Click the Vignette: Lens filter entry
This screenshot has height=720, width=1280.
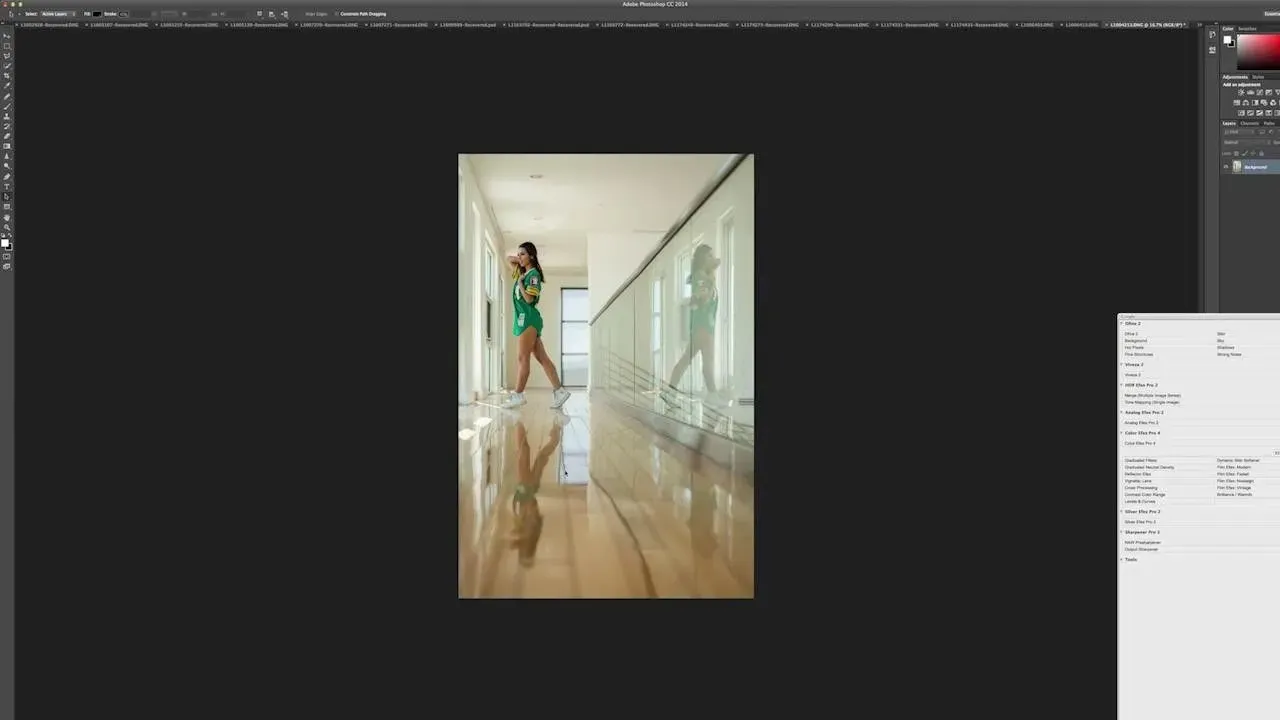[x=1138, y=481]
